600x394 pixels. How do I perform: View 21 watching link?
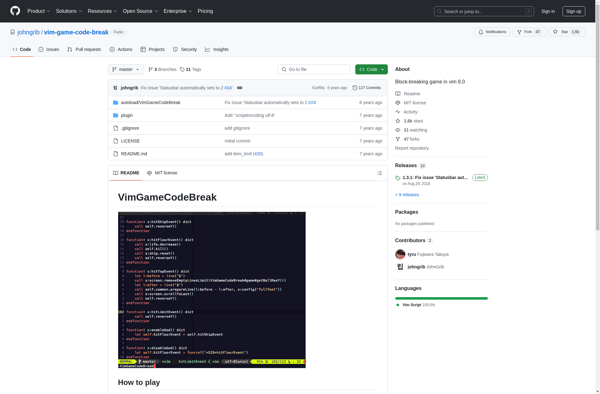[x=411, y=130]
